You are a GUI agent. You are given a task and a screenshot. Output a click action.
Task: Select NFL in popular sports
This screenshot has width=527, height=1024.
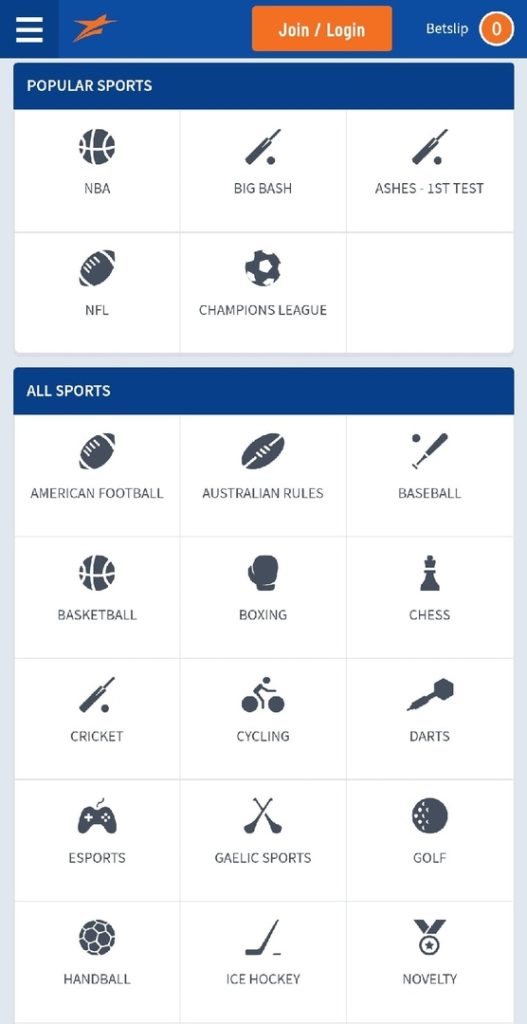click(97, 293)
